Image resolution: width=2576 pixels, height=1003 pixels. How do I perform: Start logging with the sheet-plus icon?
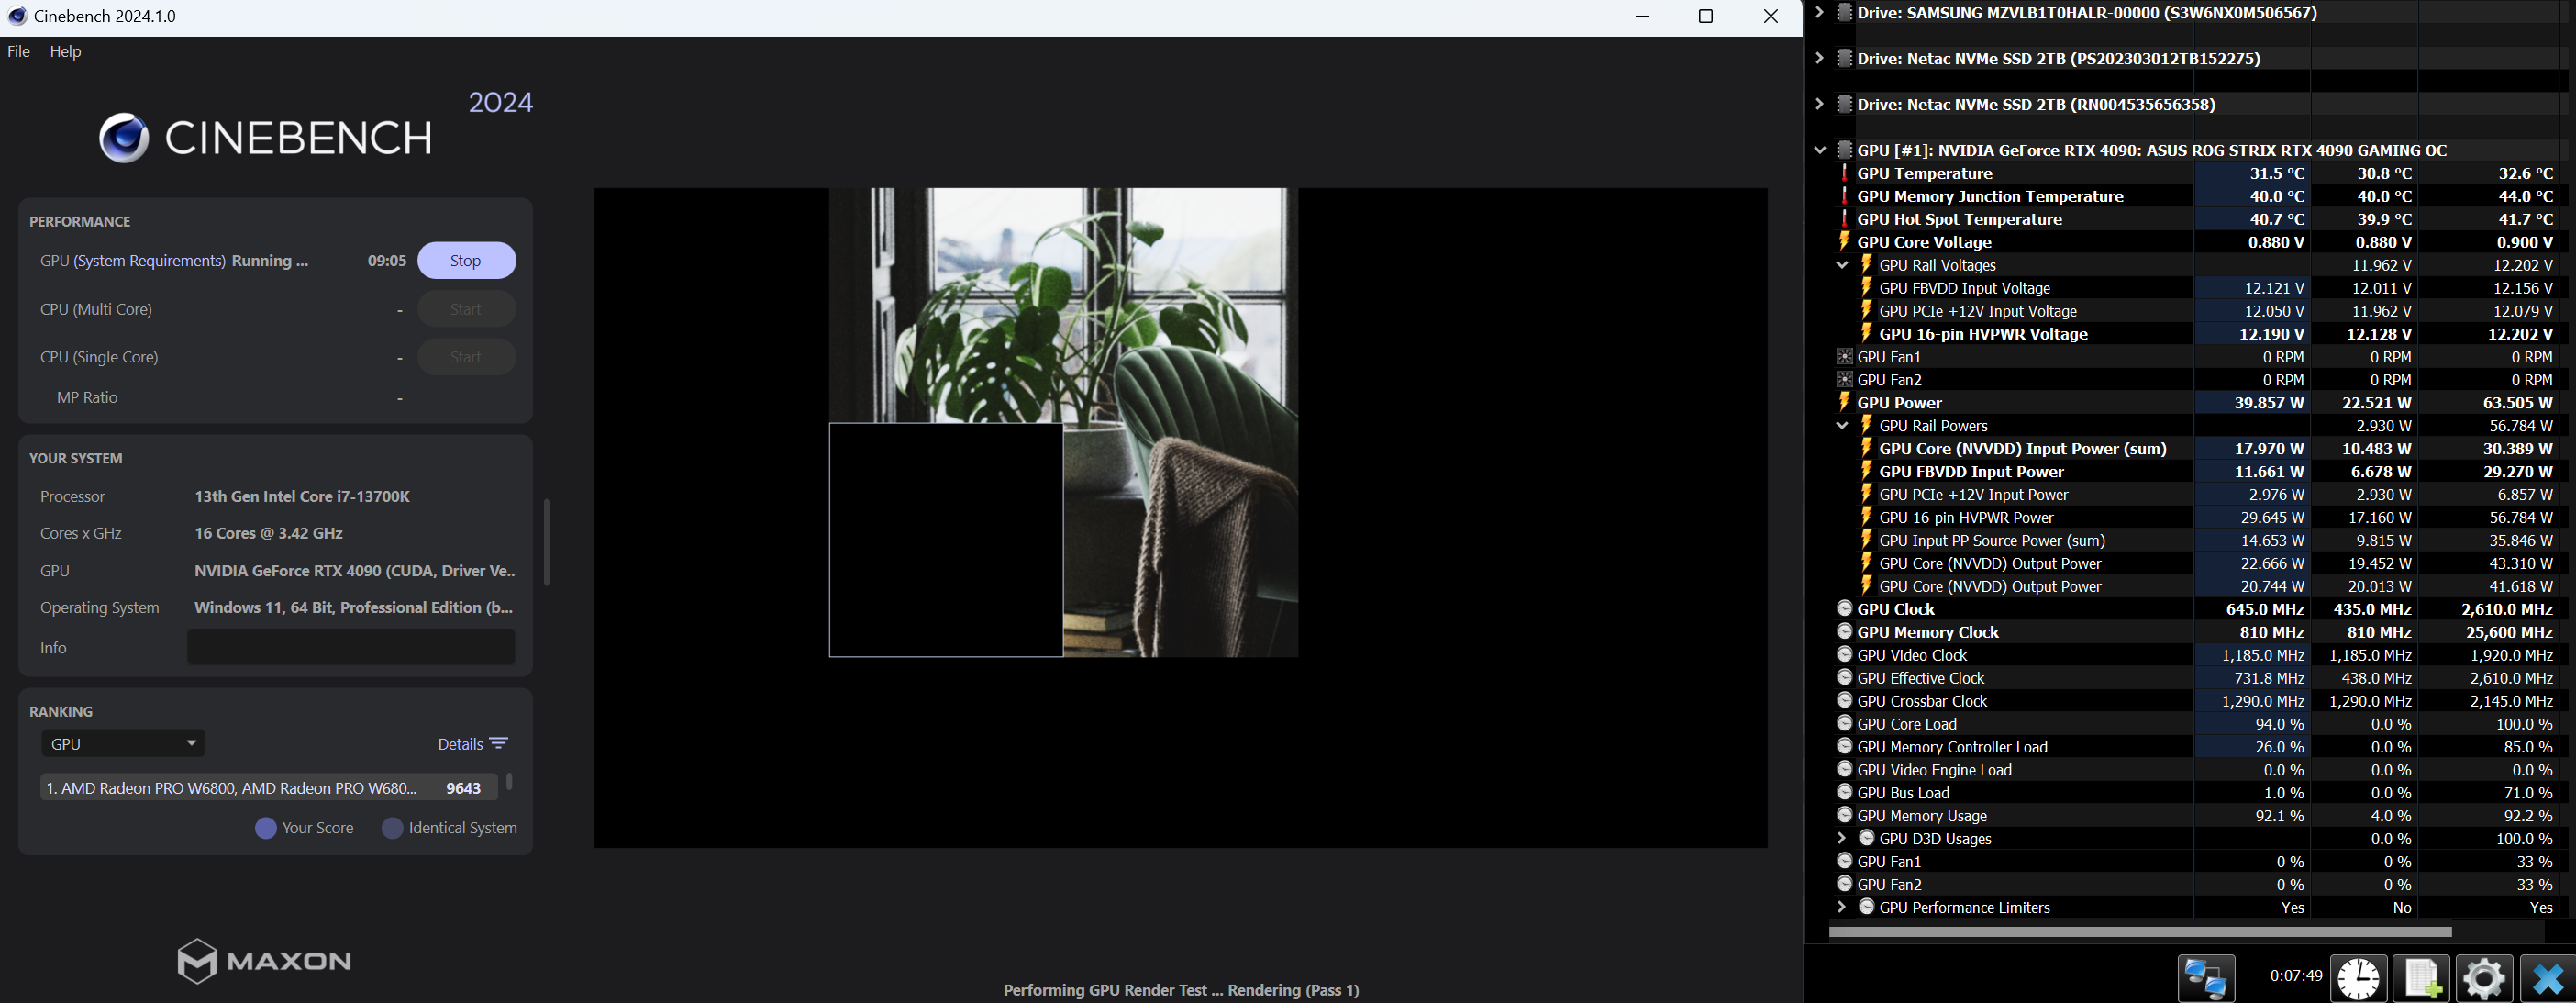click(x=2421, y=977)
